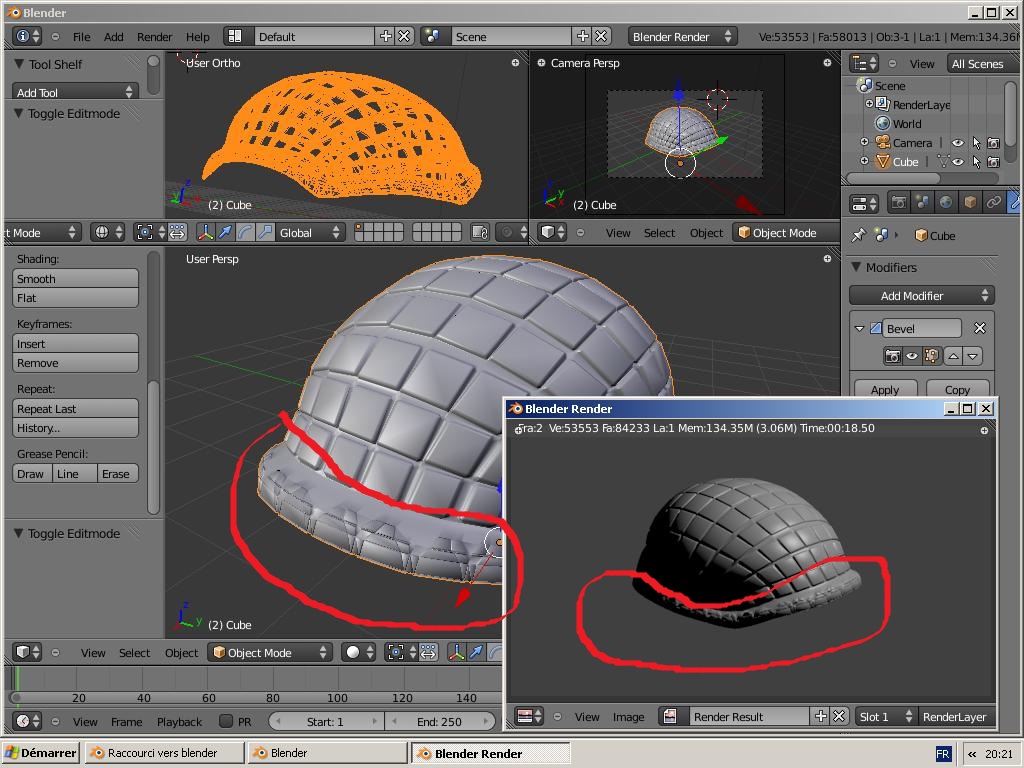1024x768 pixels.
Task: Open the Info editor type selector
Action: 27,37
